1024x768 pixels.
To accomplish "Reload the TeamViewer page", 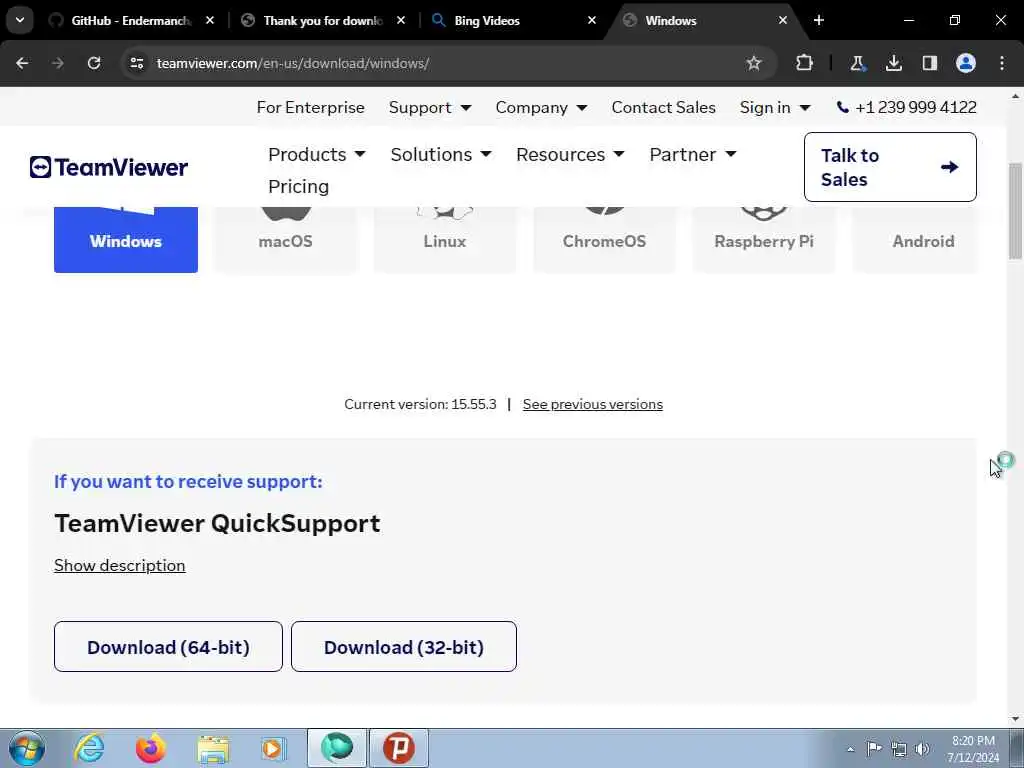I will (x=94, y=63).
